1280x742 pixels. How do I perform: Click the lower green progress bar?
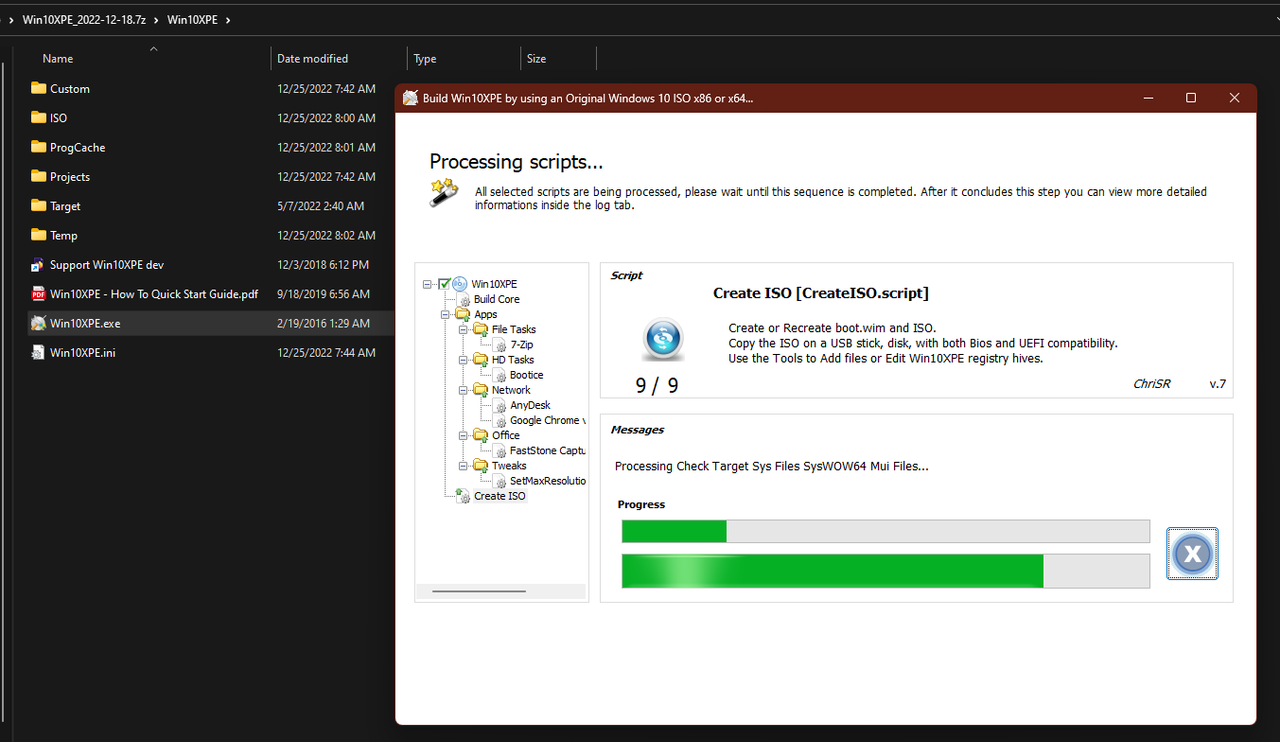tap(885, 571)
